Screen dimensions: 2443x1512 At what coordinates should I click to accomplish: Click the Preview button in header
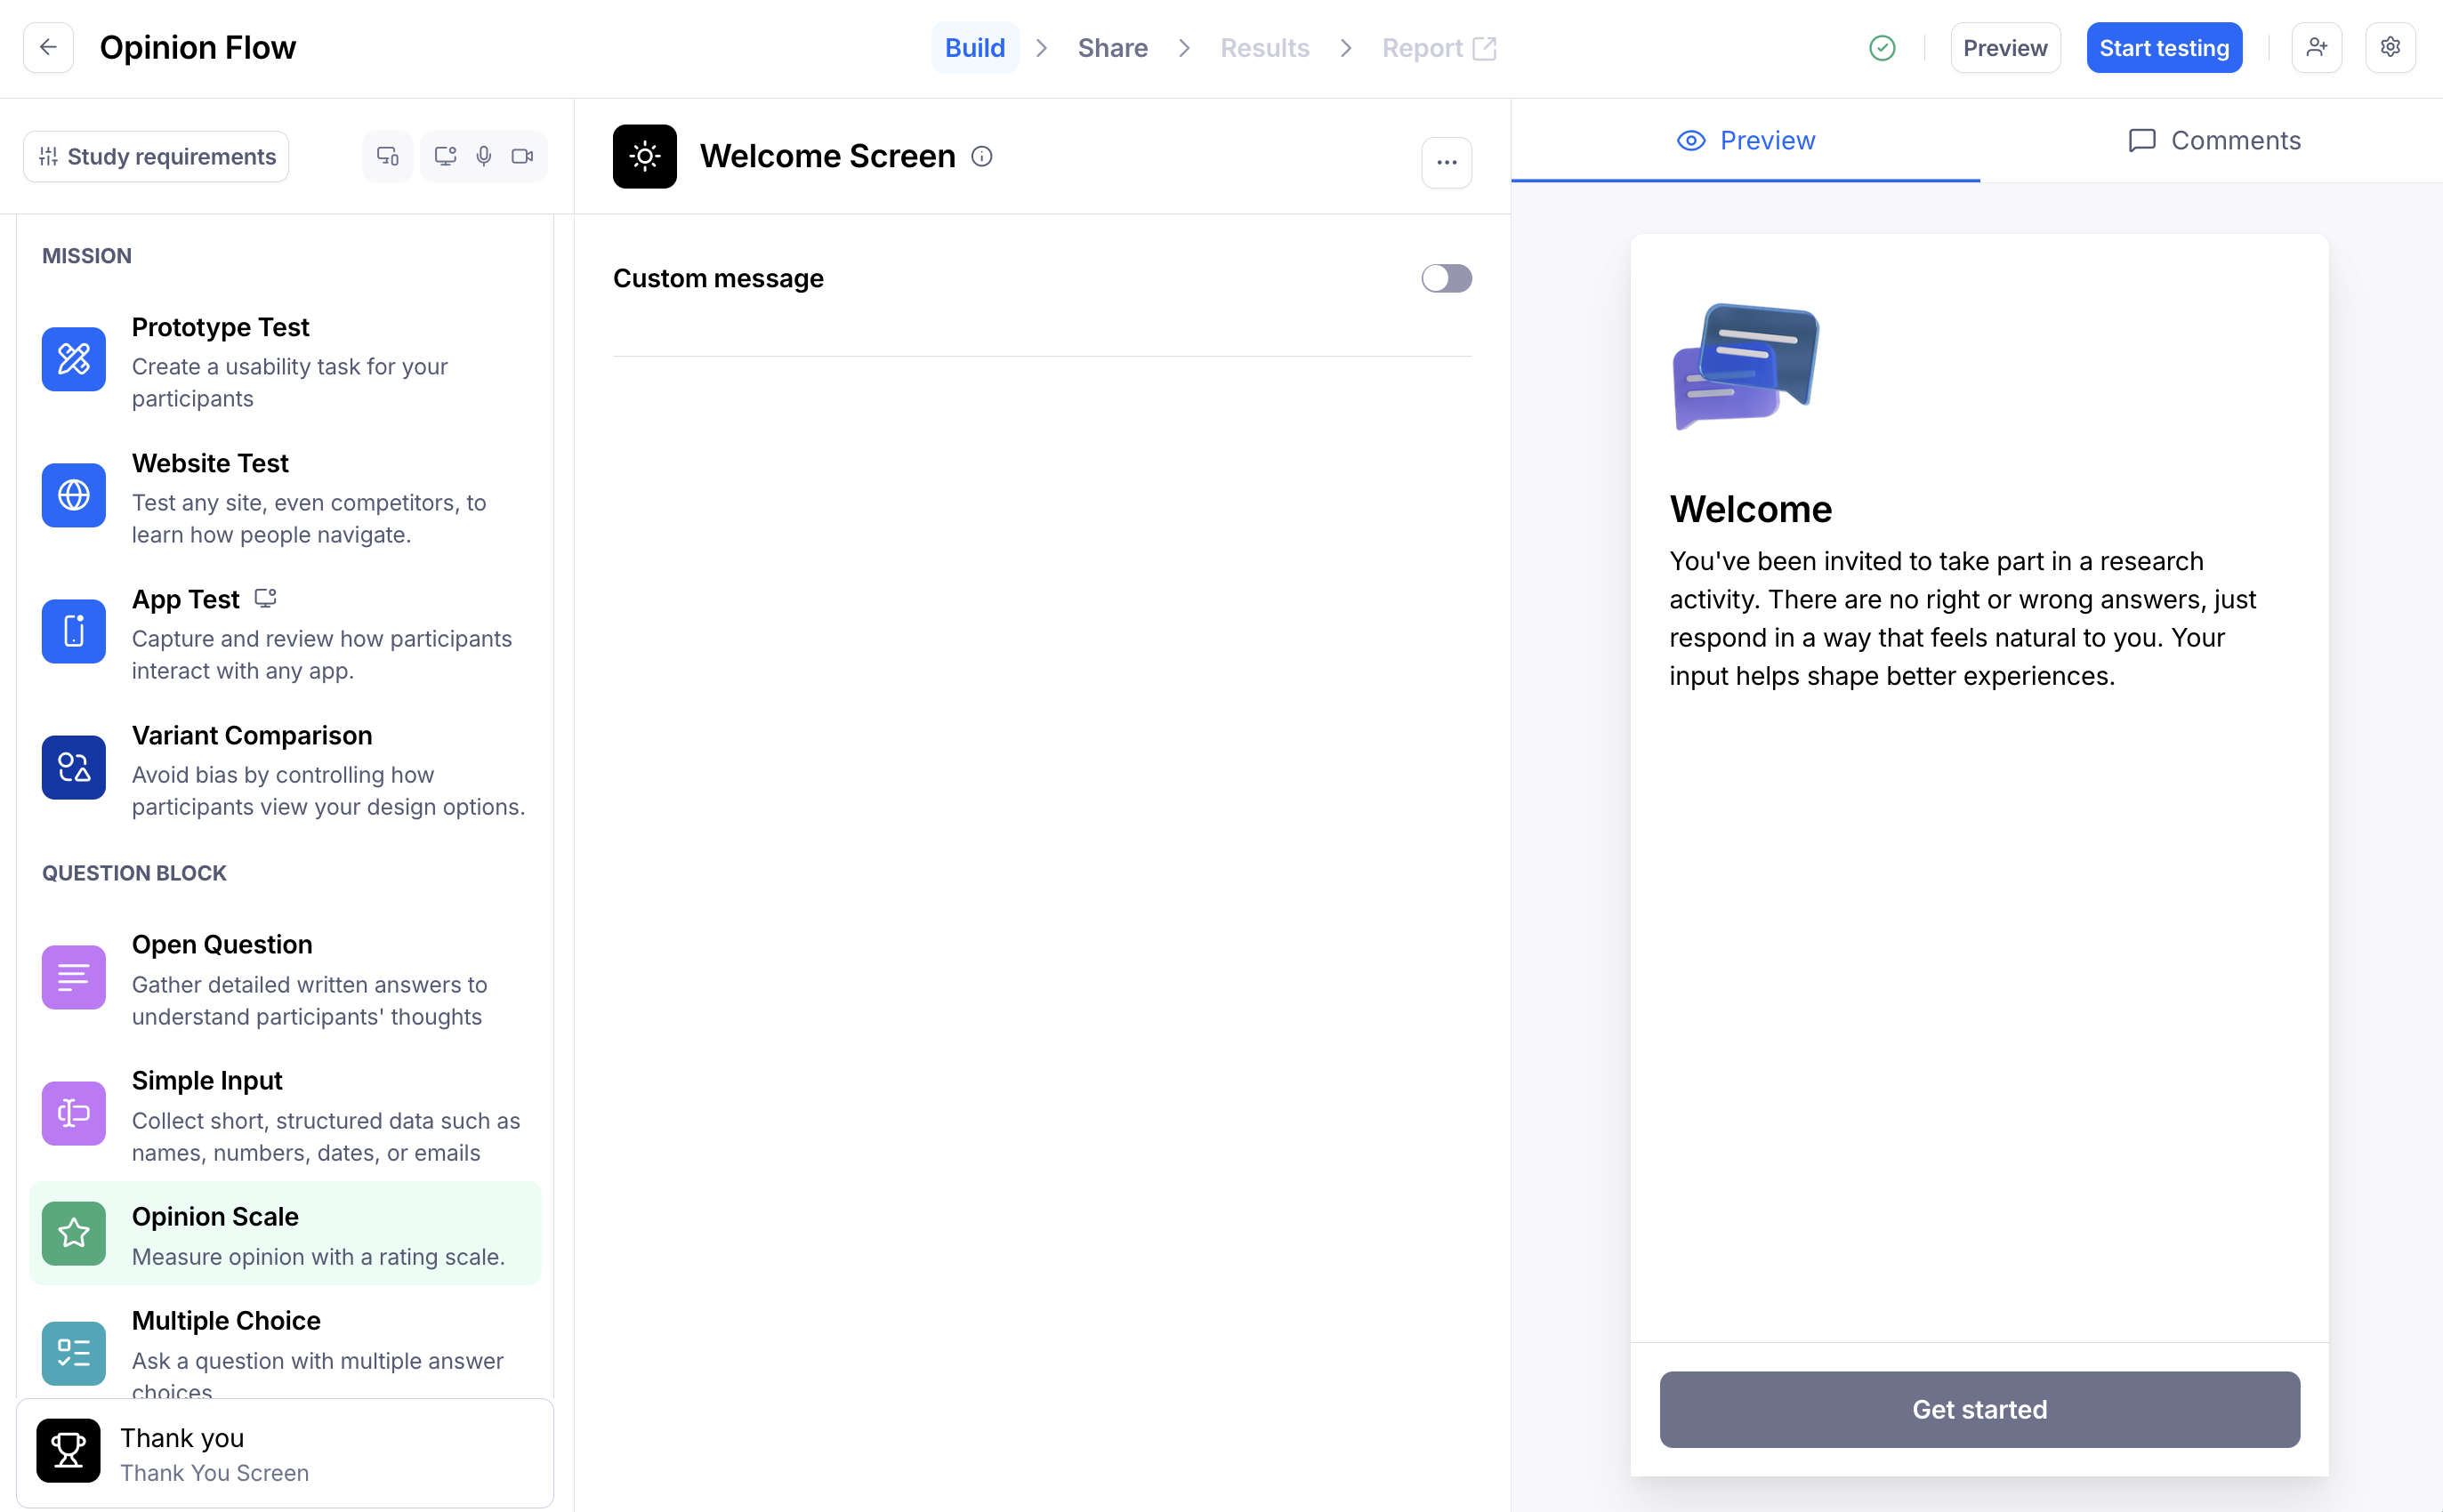pos(2004,48)
